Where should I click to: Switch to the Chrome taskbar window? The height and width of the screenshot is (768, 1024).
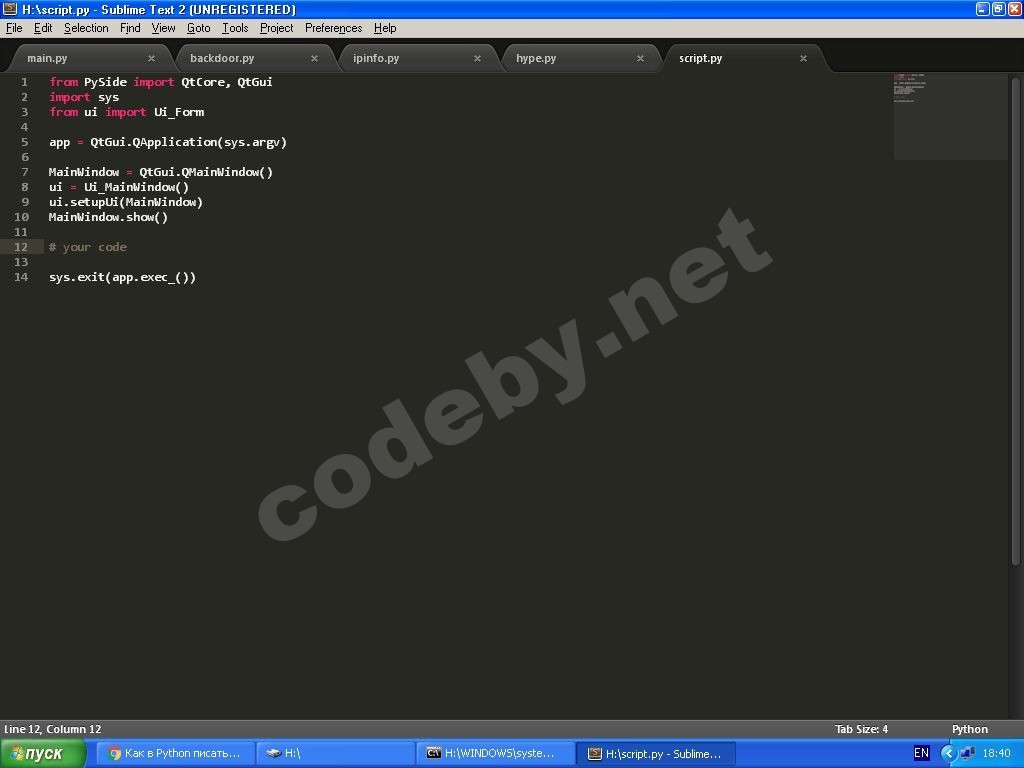[176, 754]
